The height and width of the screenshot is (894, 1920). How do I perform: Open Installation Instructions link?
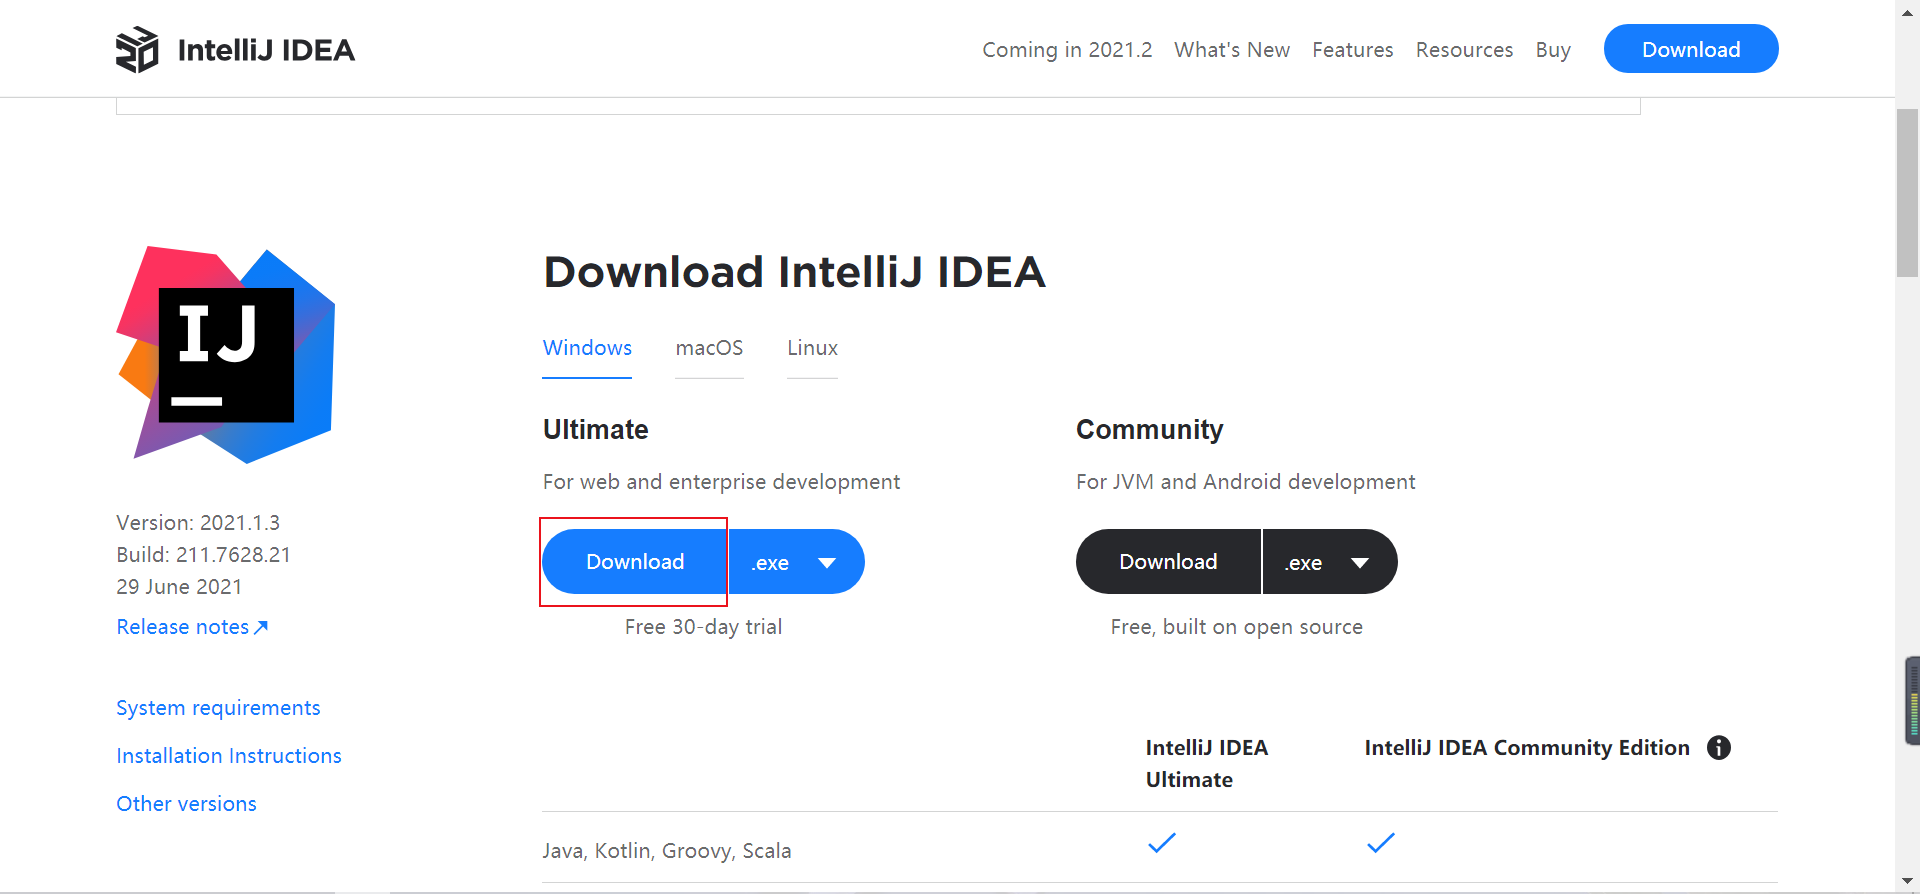coord(229,756)
